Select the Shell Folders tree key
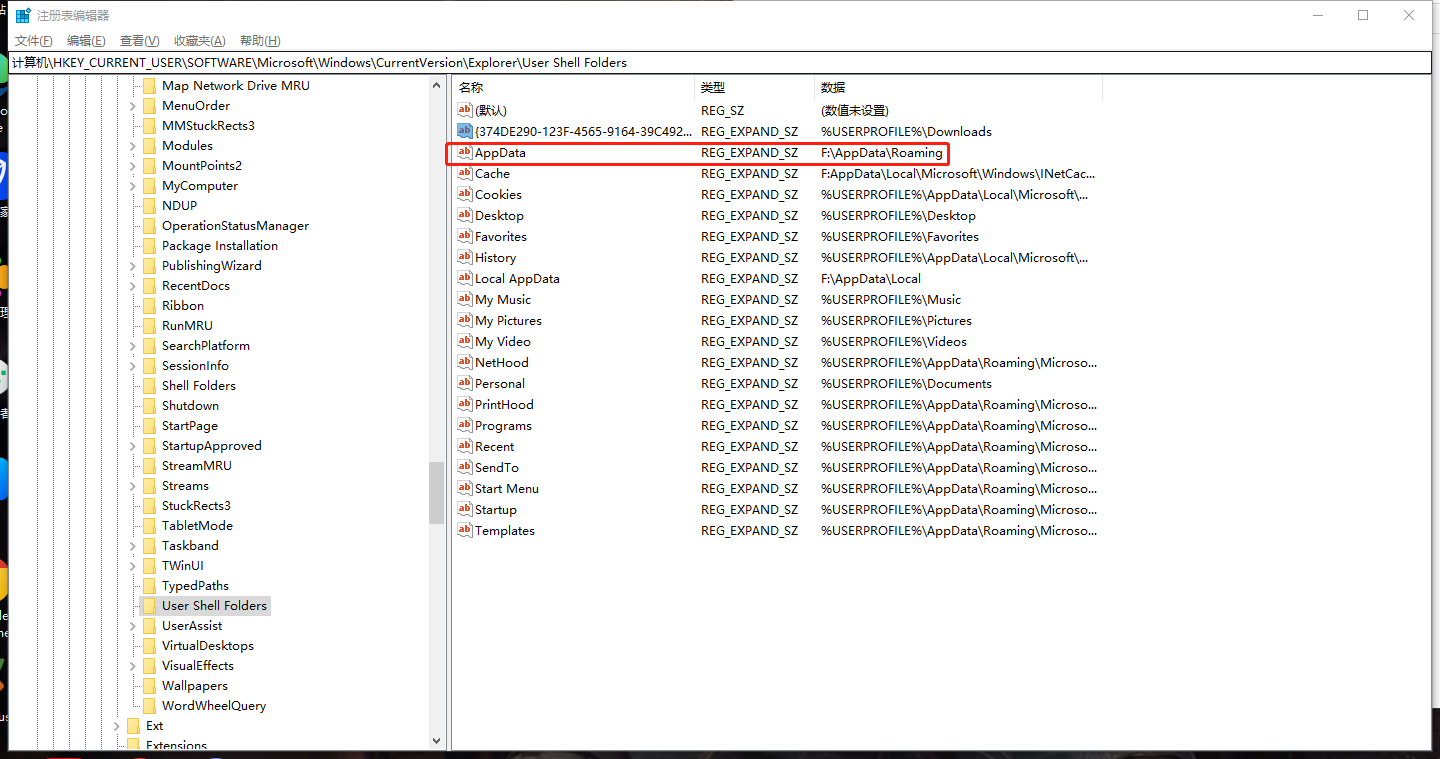The height and width of the screenshot is (759, 1440). [198, 386]
